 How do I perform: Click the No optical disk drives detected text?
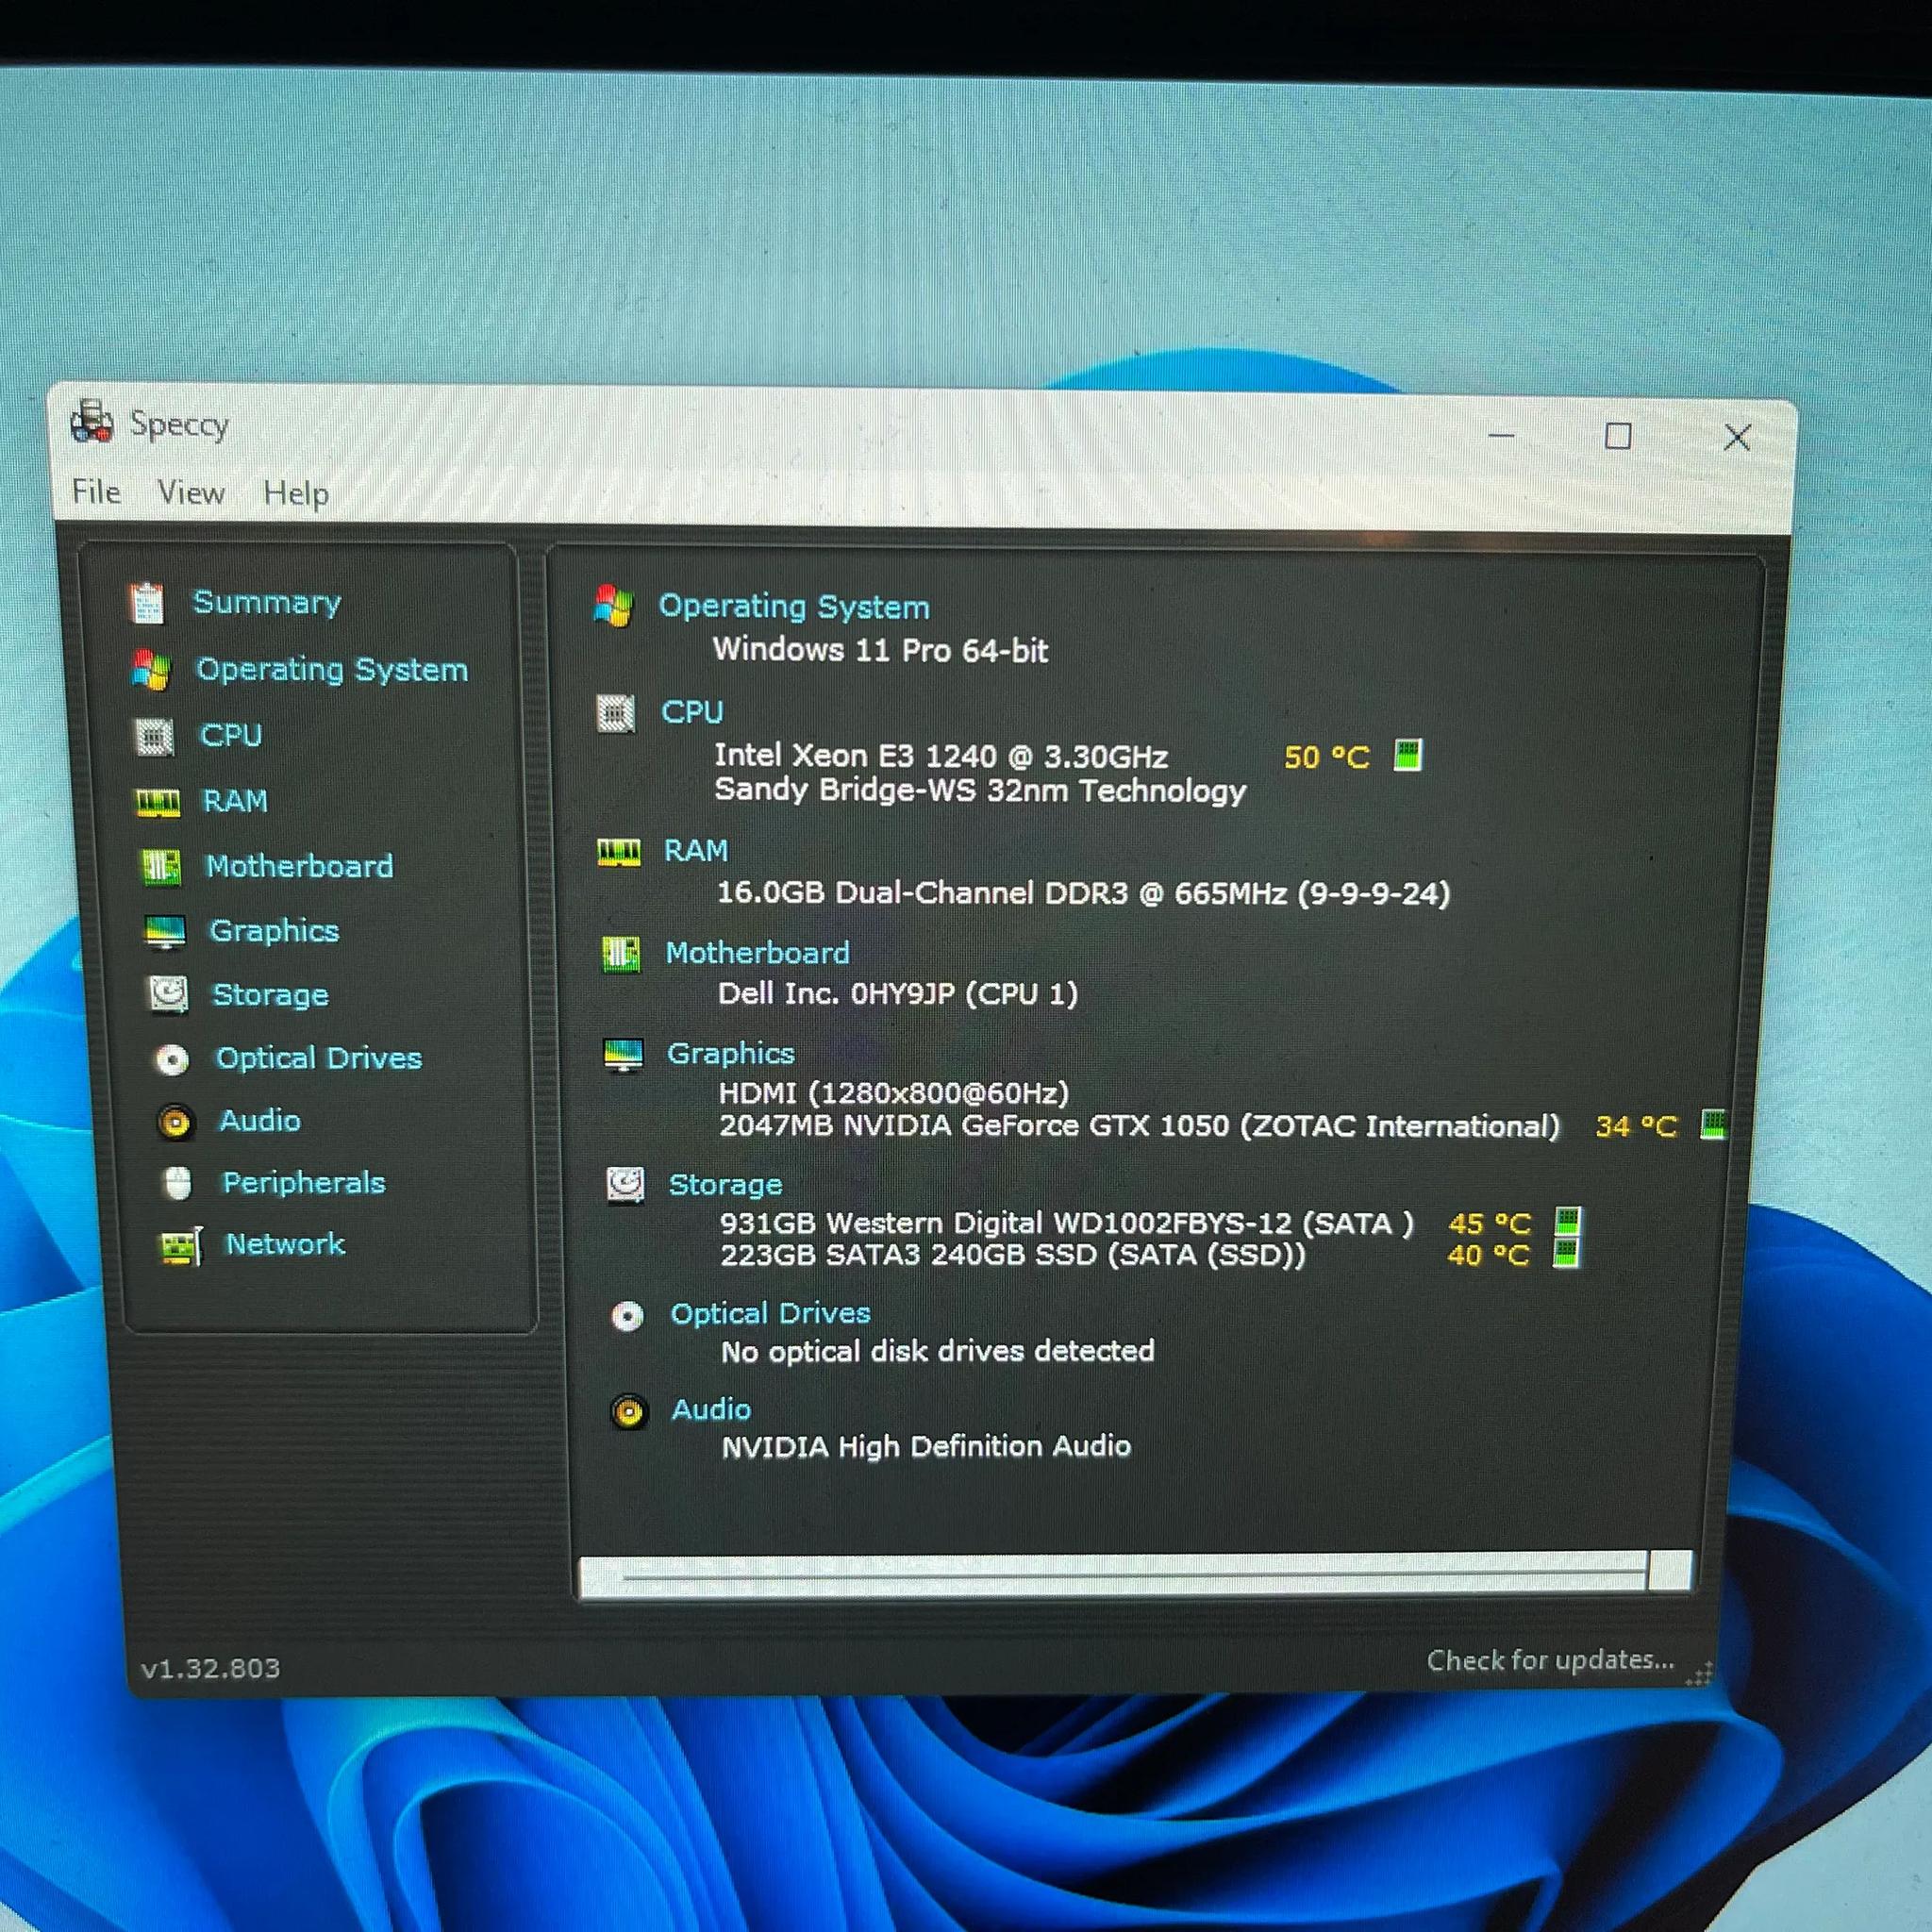[x=938, y=1352]
